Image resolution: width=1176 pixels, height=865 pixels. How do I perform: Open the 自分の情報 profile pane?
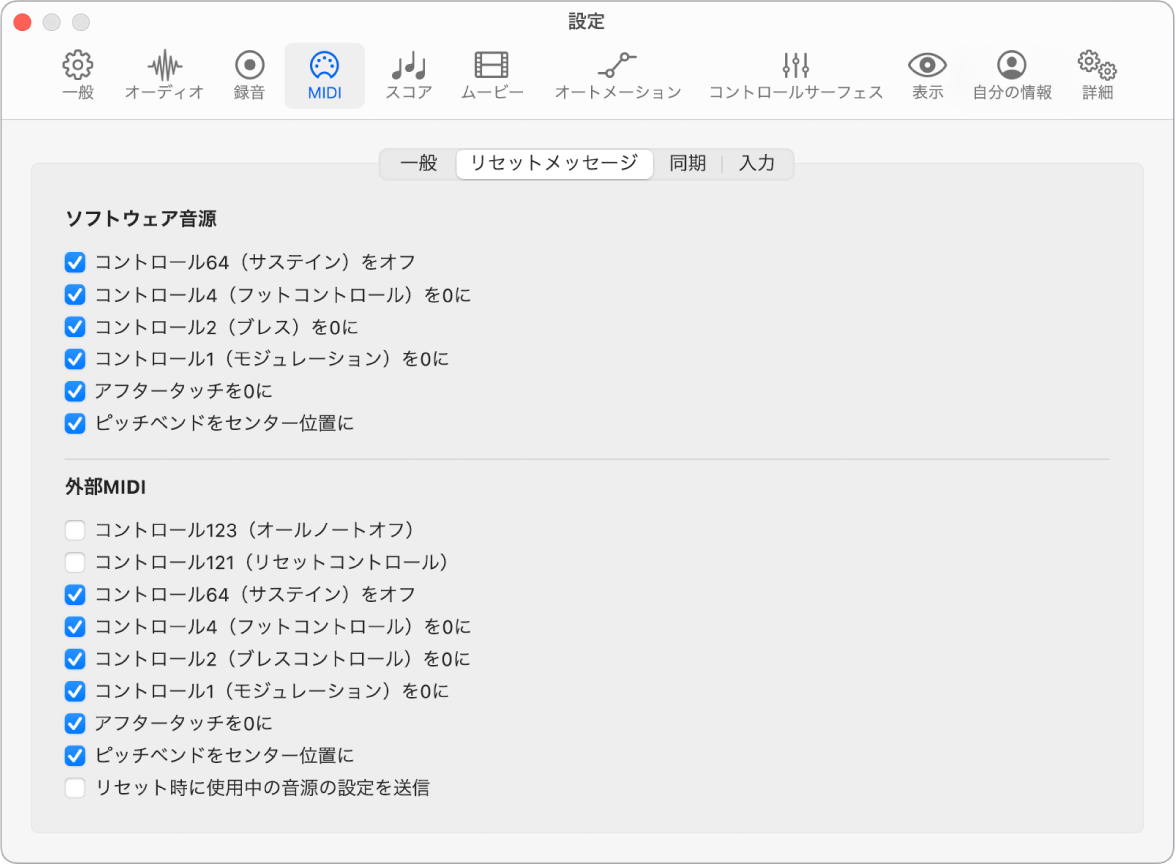tap(1012, 76)
